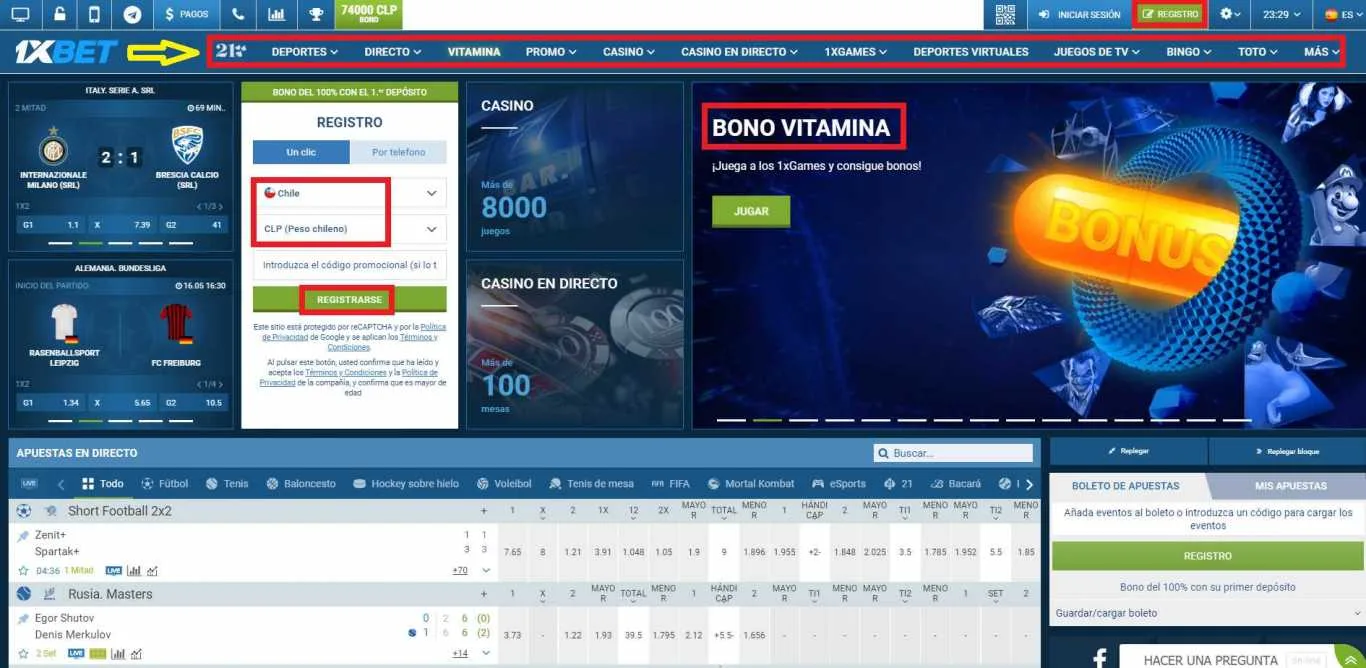
Task: Select the Baloncesto sports filter
Action: [301, 483]
